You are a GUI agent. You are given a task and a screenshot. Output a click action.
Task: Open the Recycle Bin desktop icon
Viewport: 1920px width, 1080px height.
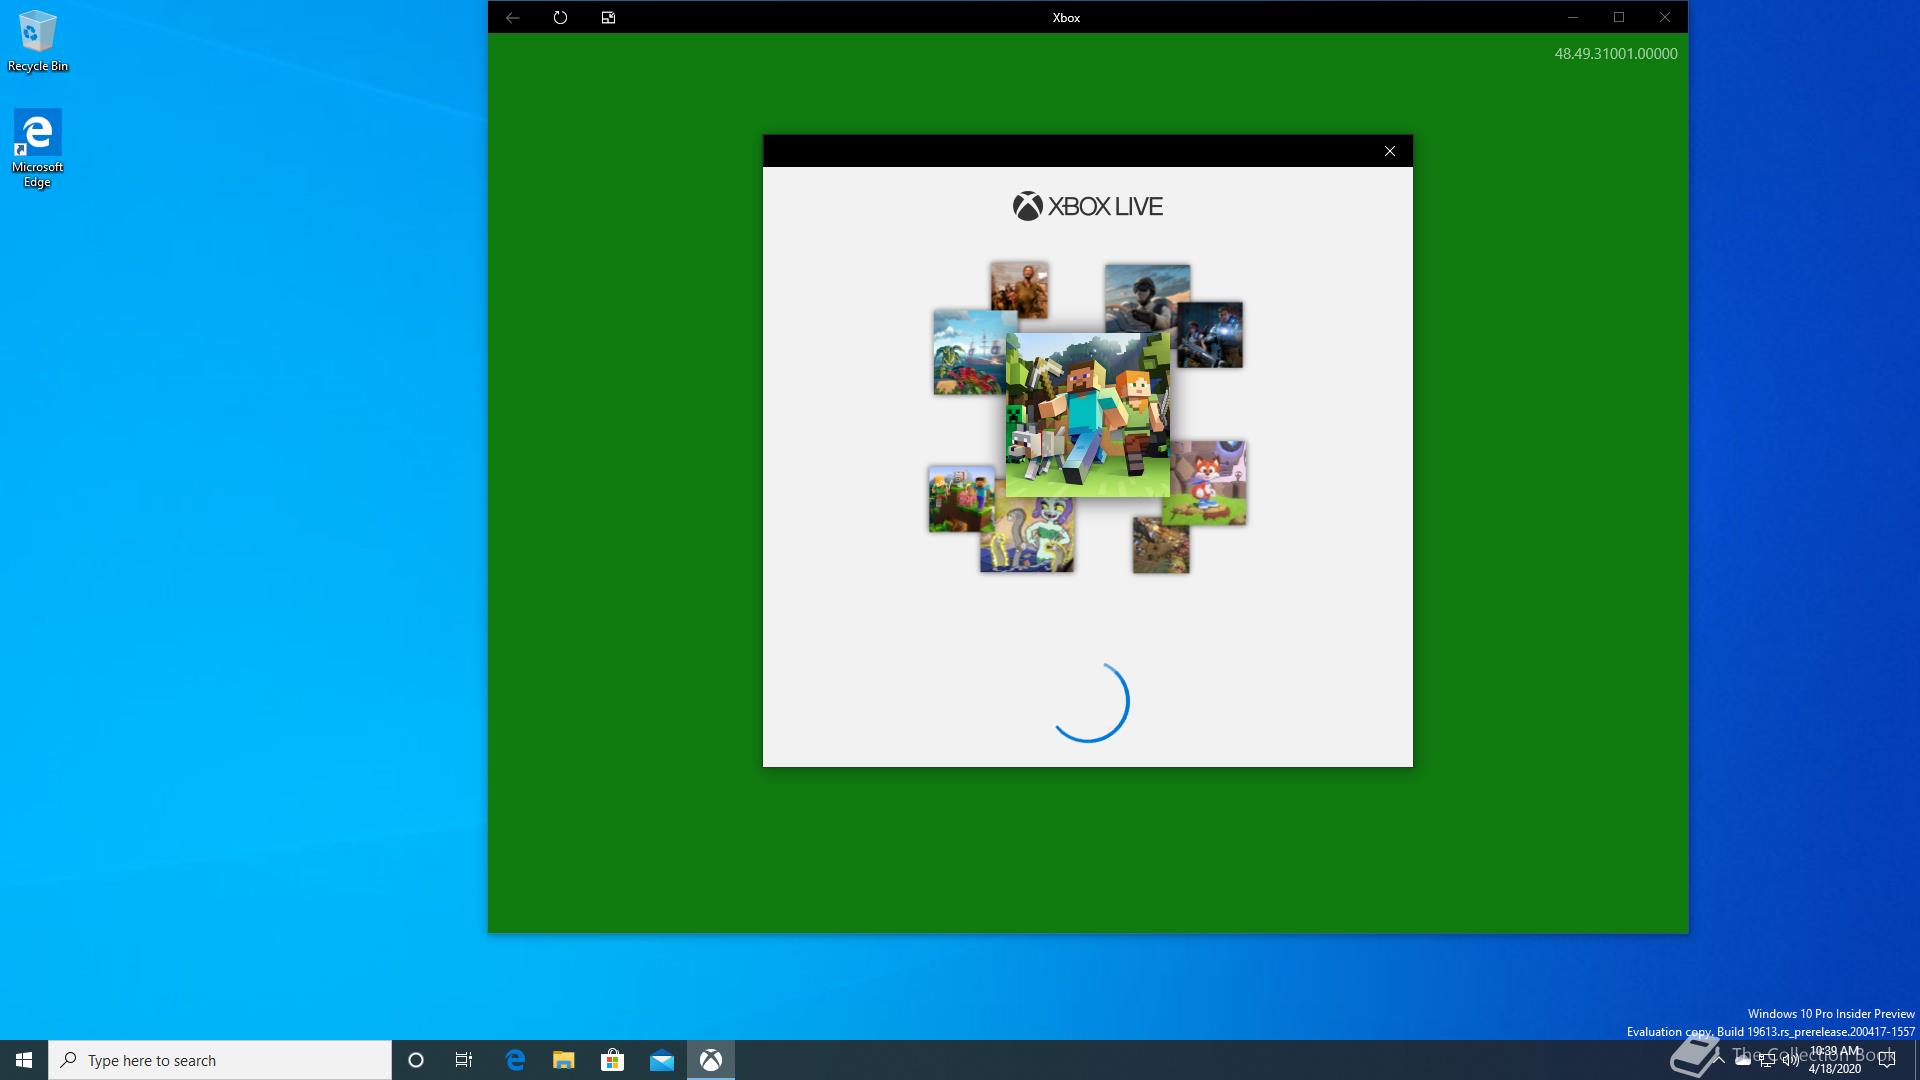click(38, 42)
